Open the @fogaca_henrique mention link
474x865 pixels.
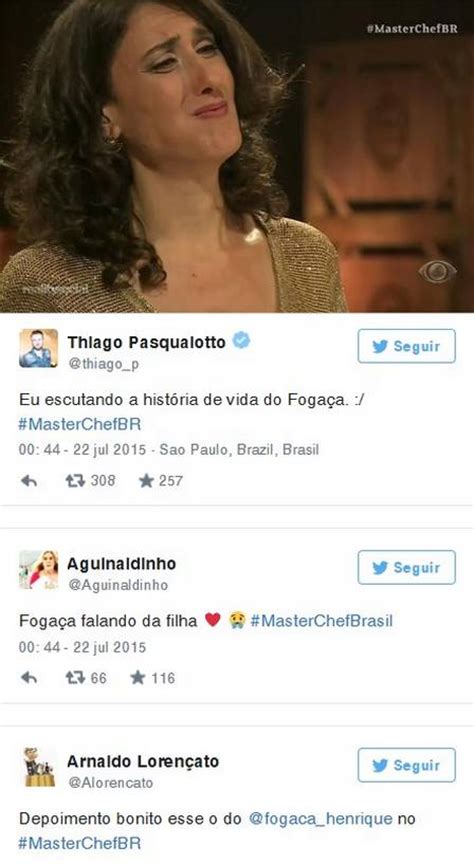(321, 818)
